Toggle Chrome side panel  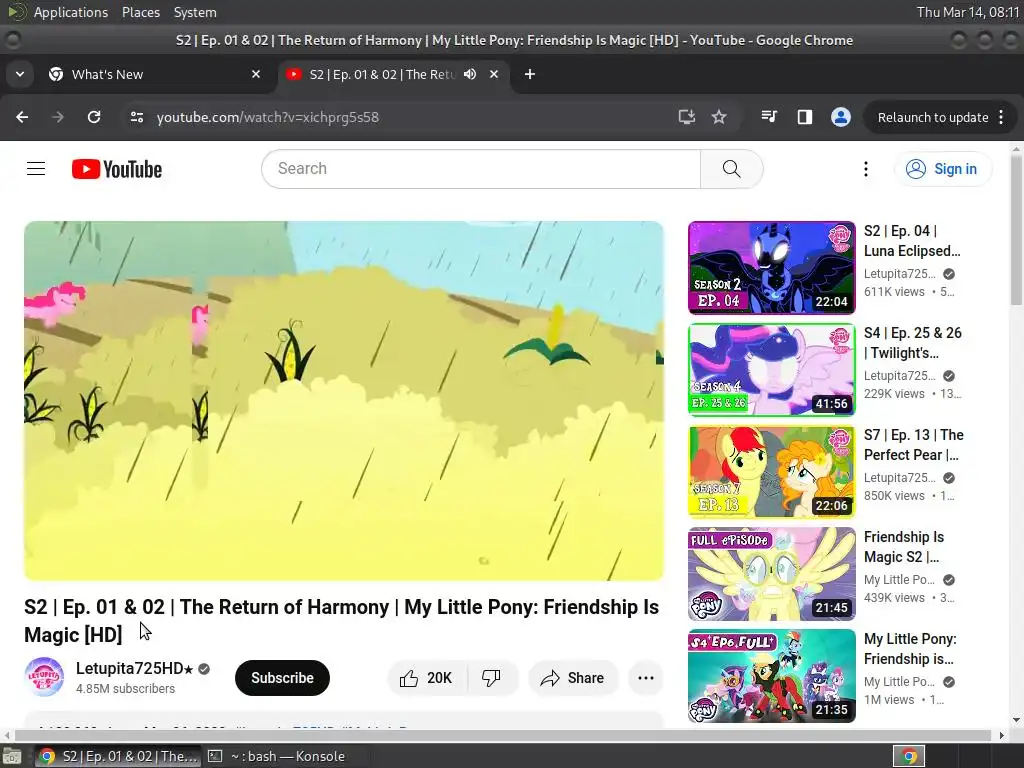tap(805, 118)
